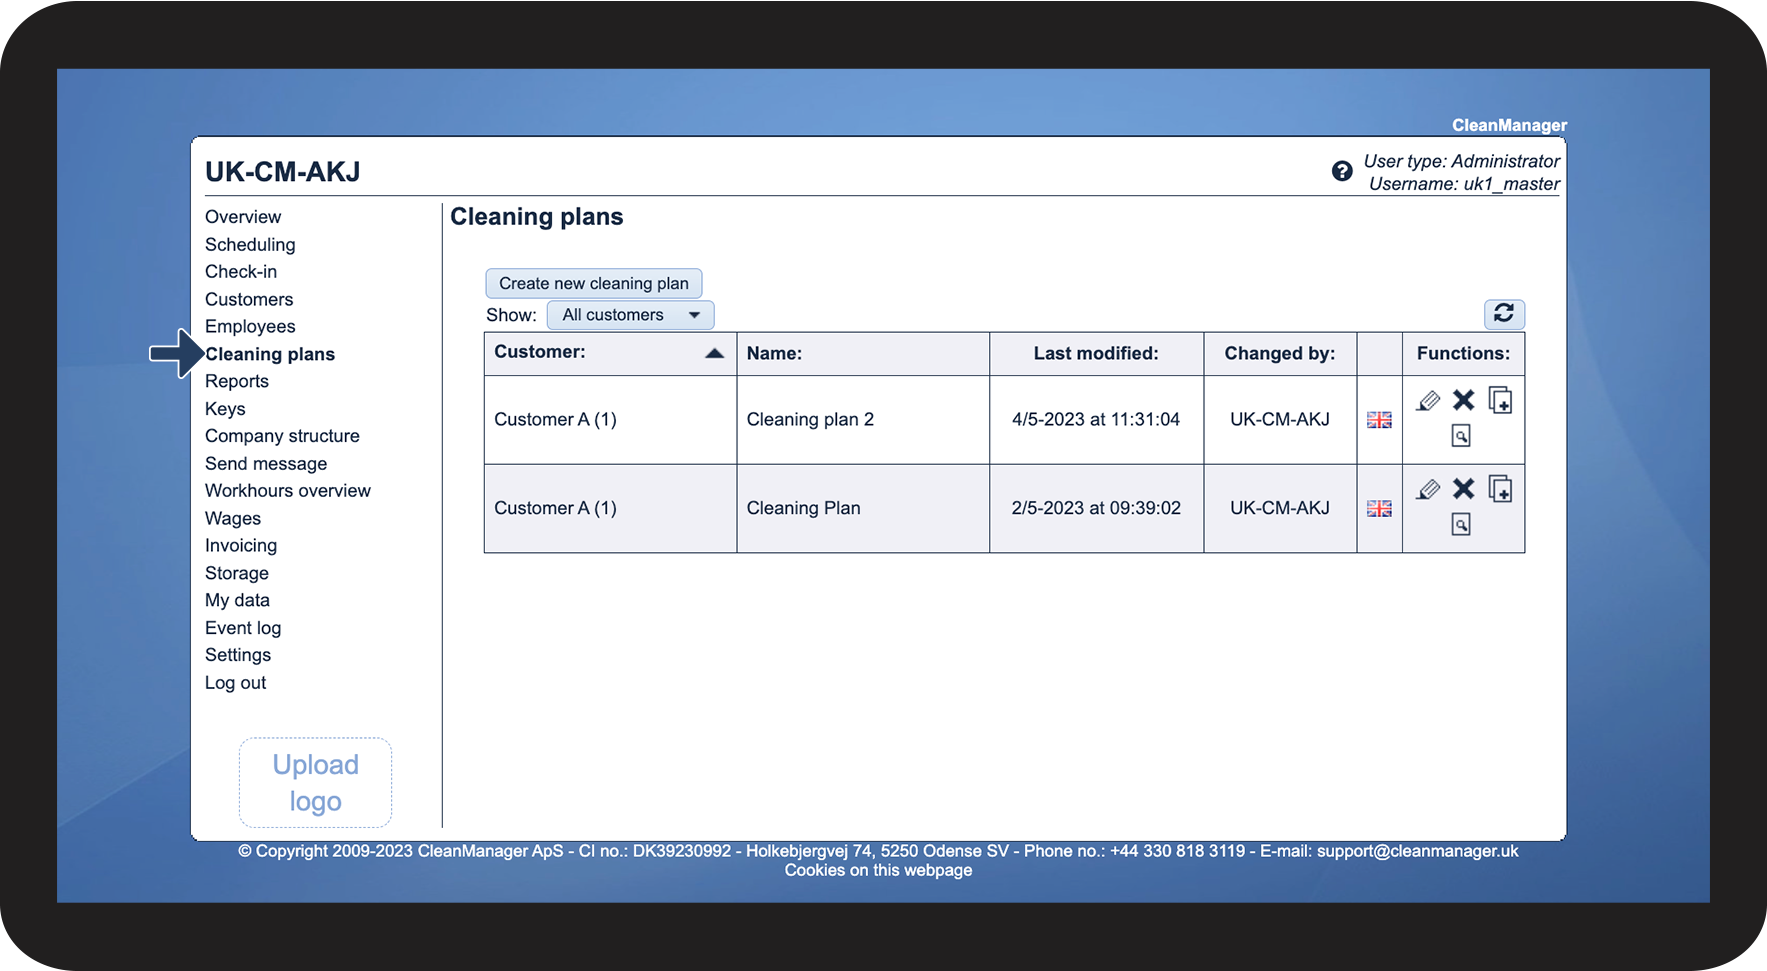1767x971 pixels.
Task: View the Event log
Action: 243,628
